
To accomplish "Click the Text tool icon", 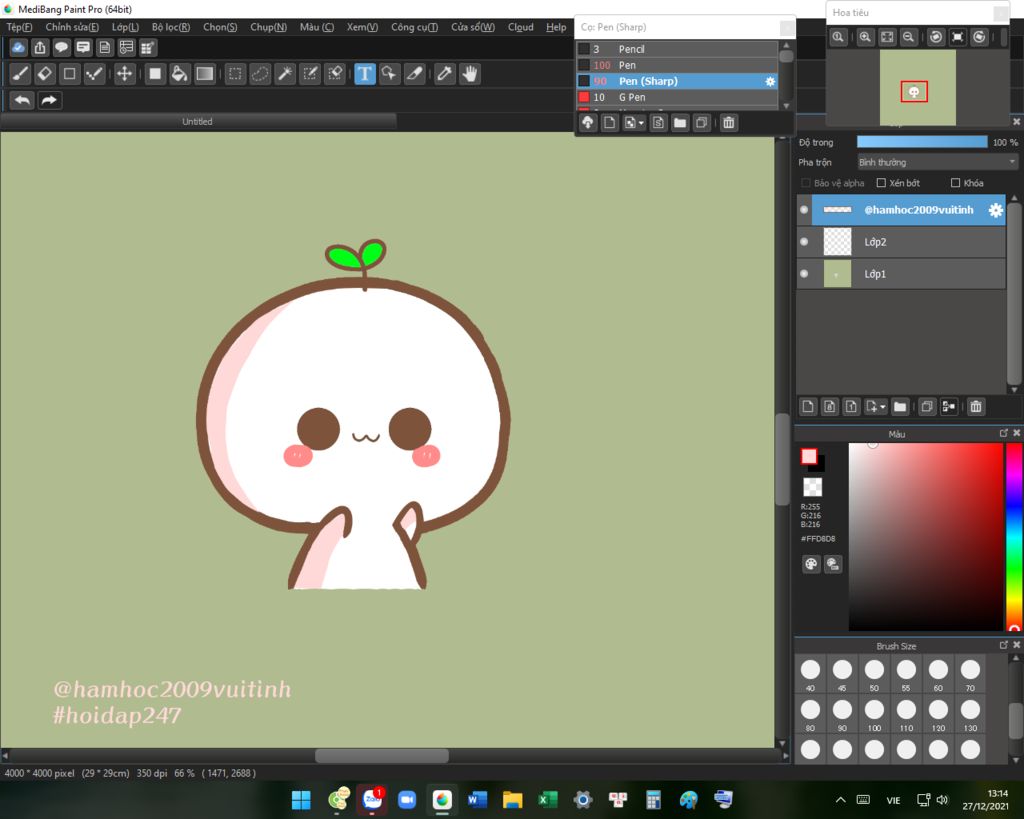I will 364,74.
